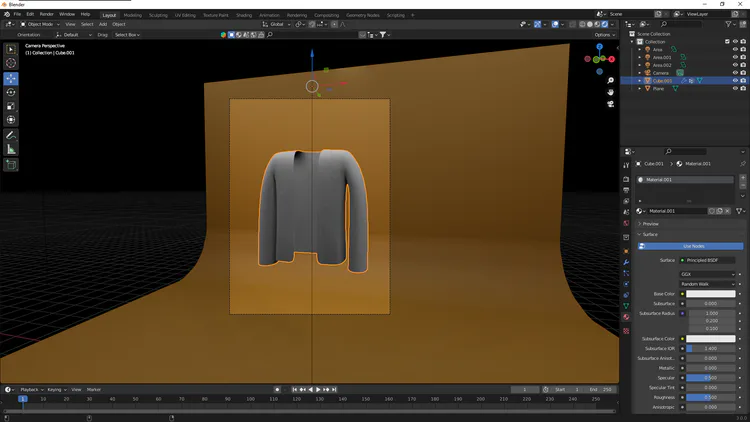Activate the Rotate tool
750x422 pixels.
[x=11, y=92]
